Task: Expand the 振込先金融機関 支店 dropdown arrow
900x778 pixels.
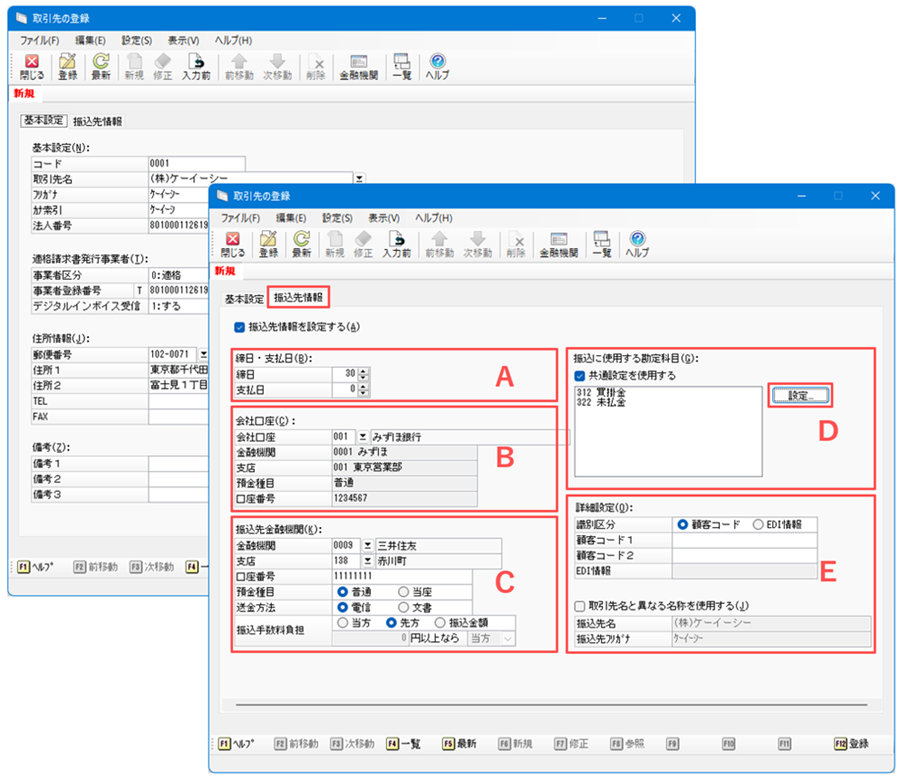Action: tap(367, 561)
